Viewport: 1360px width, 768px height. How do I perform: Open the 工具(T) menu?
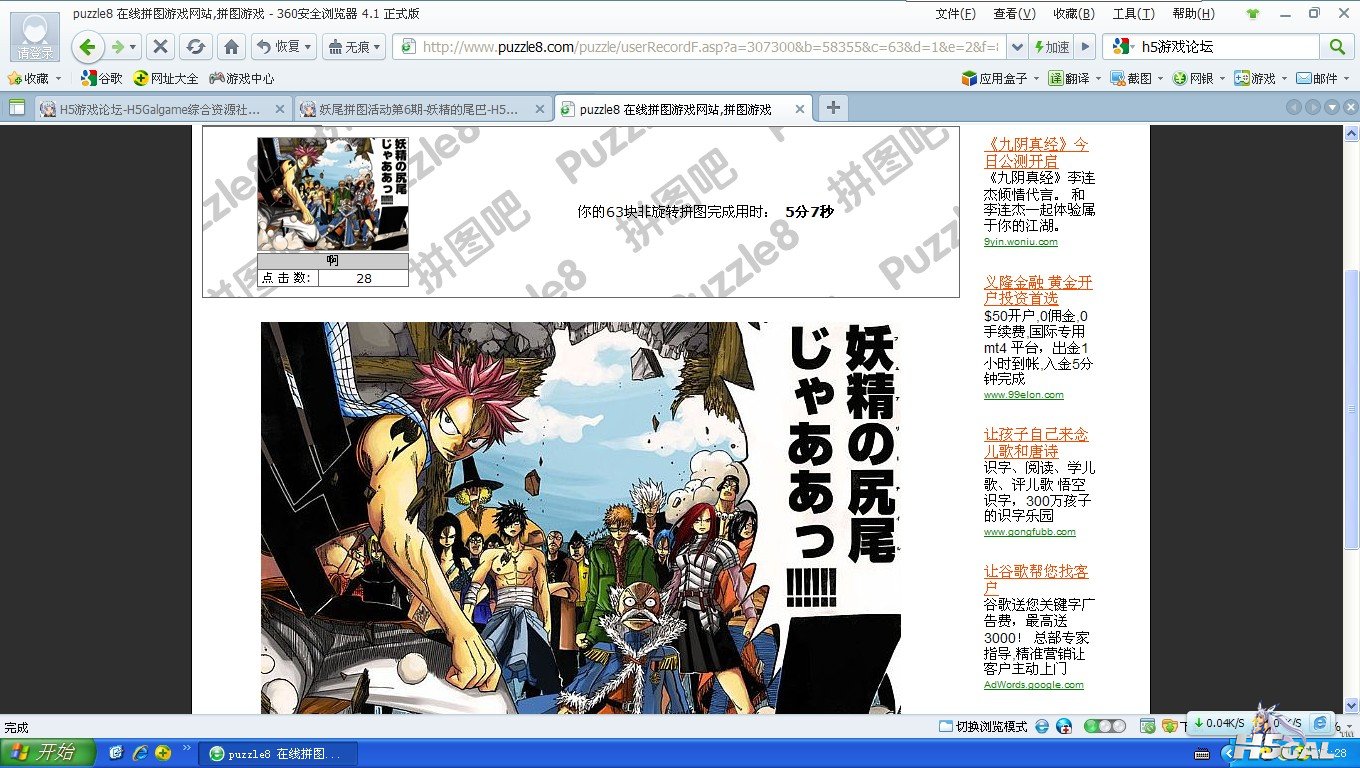pos(1133,14)
